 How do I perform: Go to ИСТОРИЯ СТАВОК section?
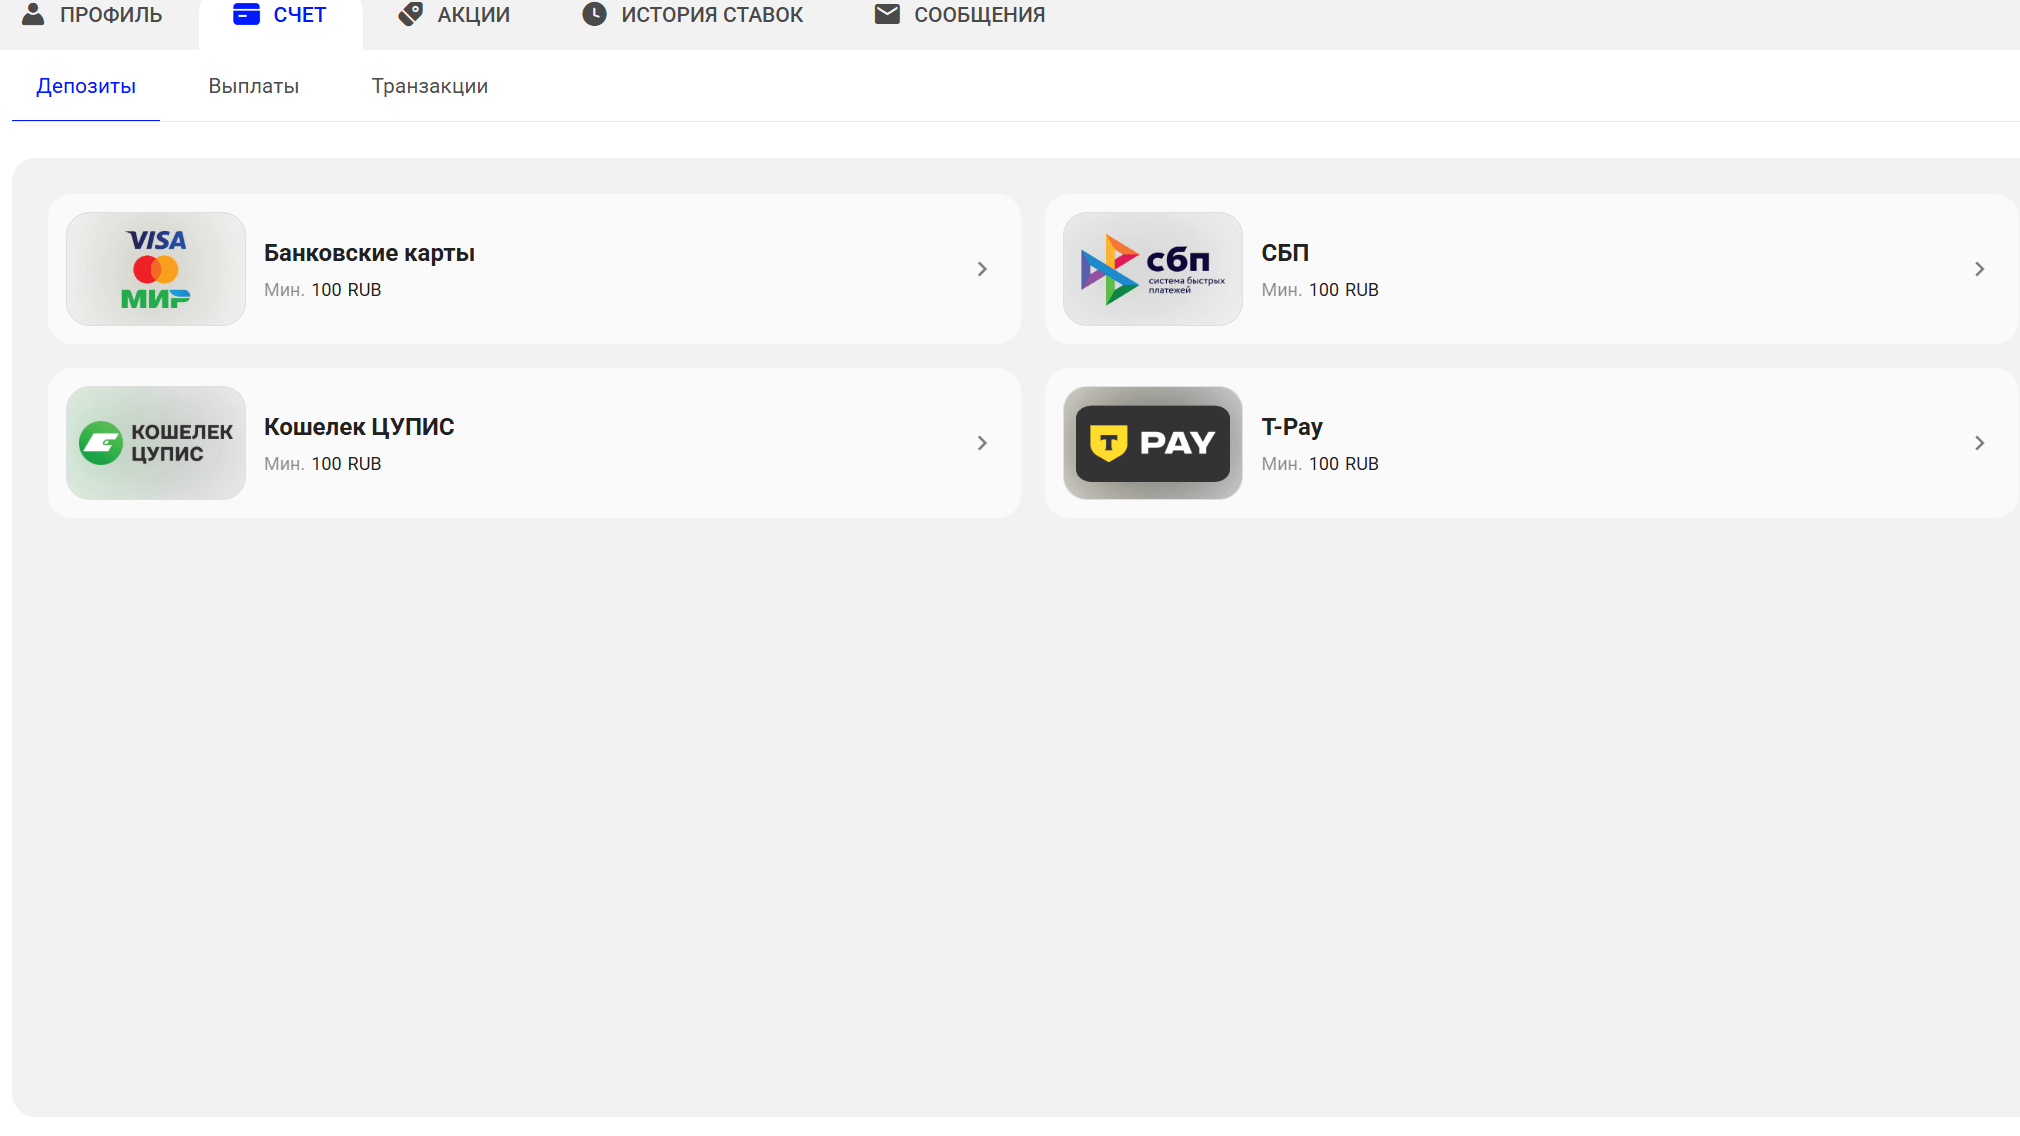click(711, 15)
